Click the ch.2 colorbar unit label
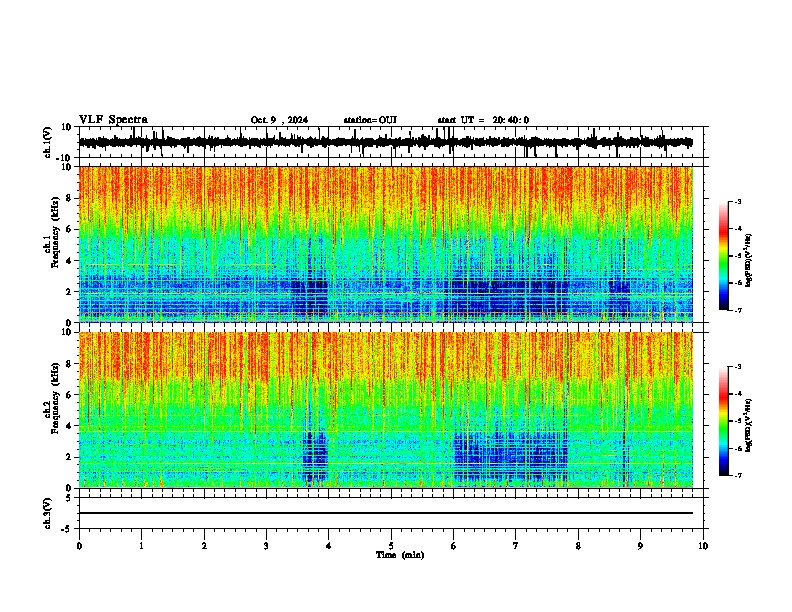 [x=748, y=425]
